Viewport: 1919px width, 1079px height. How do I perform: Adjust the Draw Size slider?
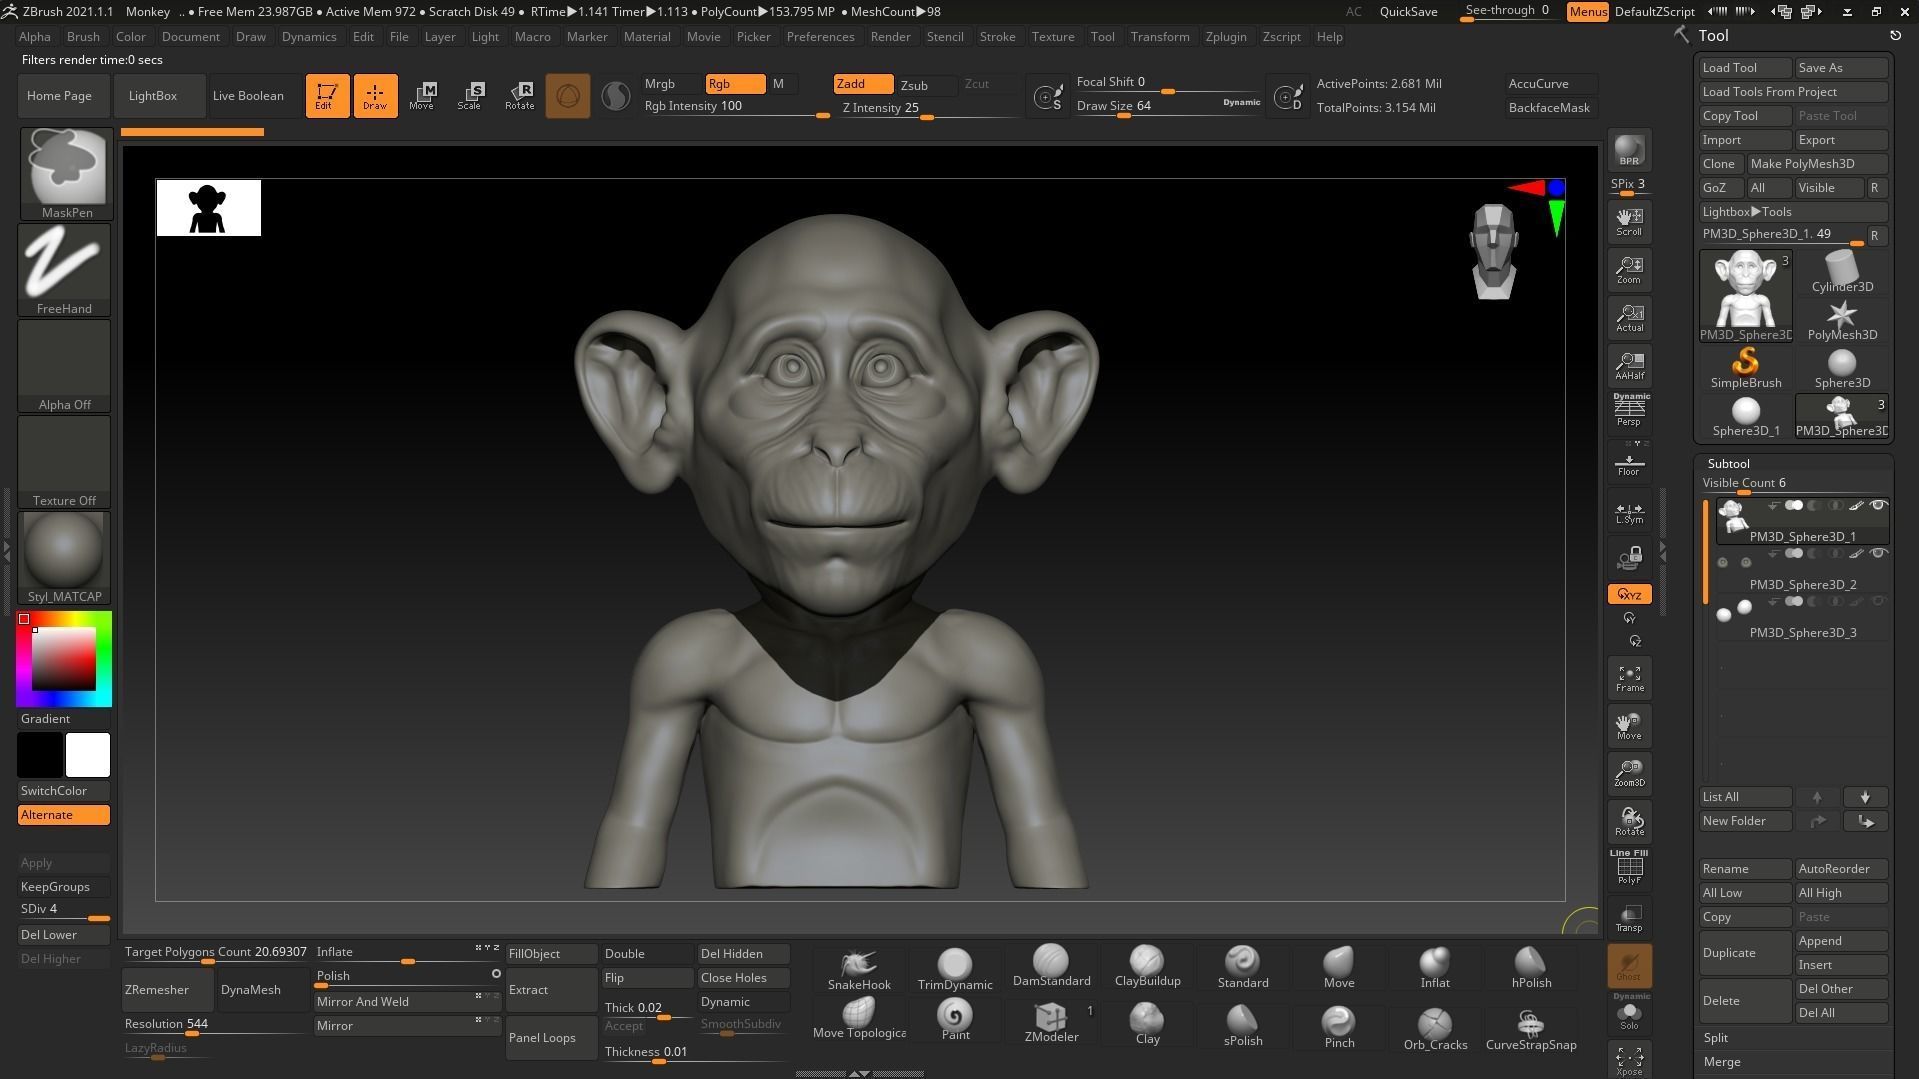pos(1168,106)
